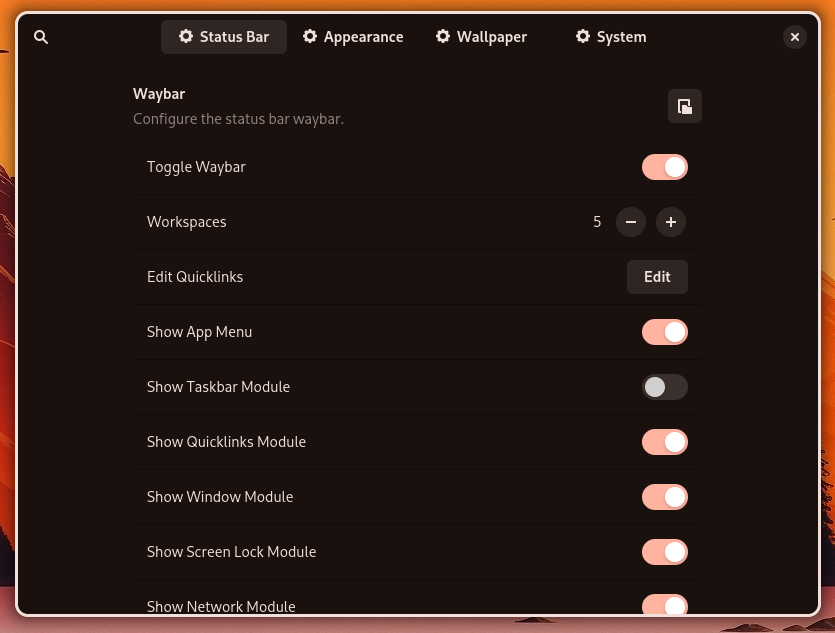Click the minus icon to decrease workspaces
Screen dimensions: 835x633
[x=631, y=222]
